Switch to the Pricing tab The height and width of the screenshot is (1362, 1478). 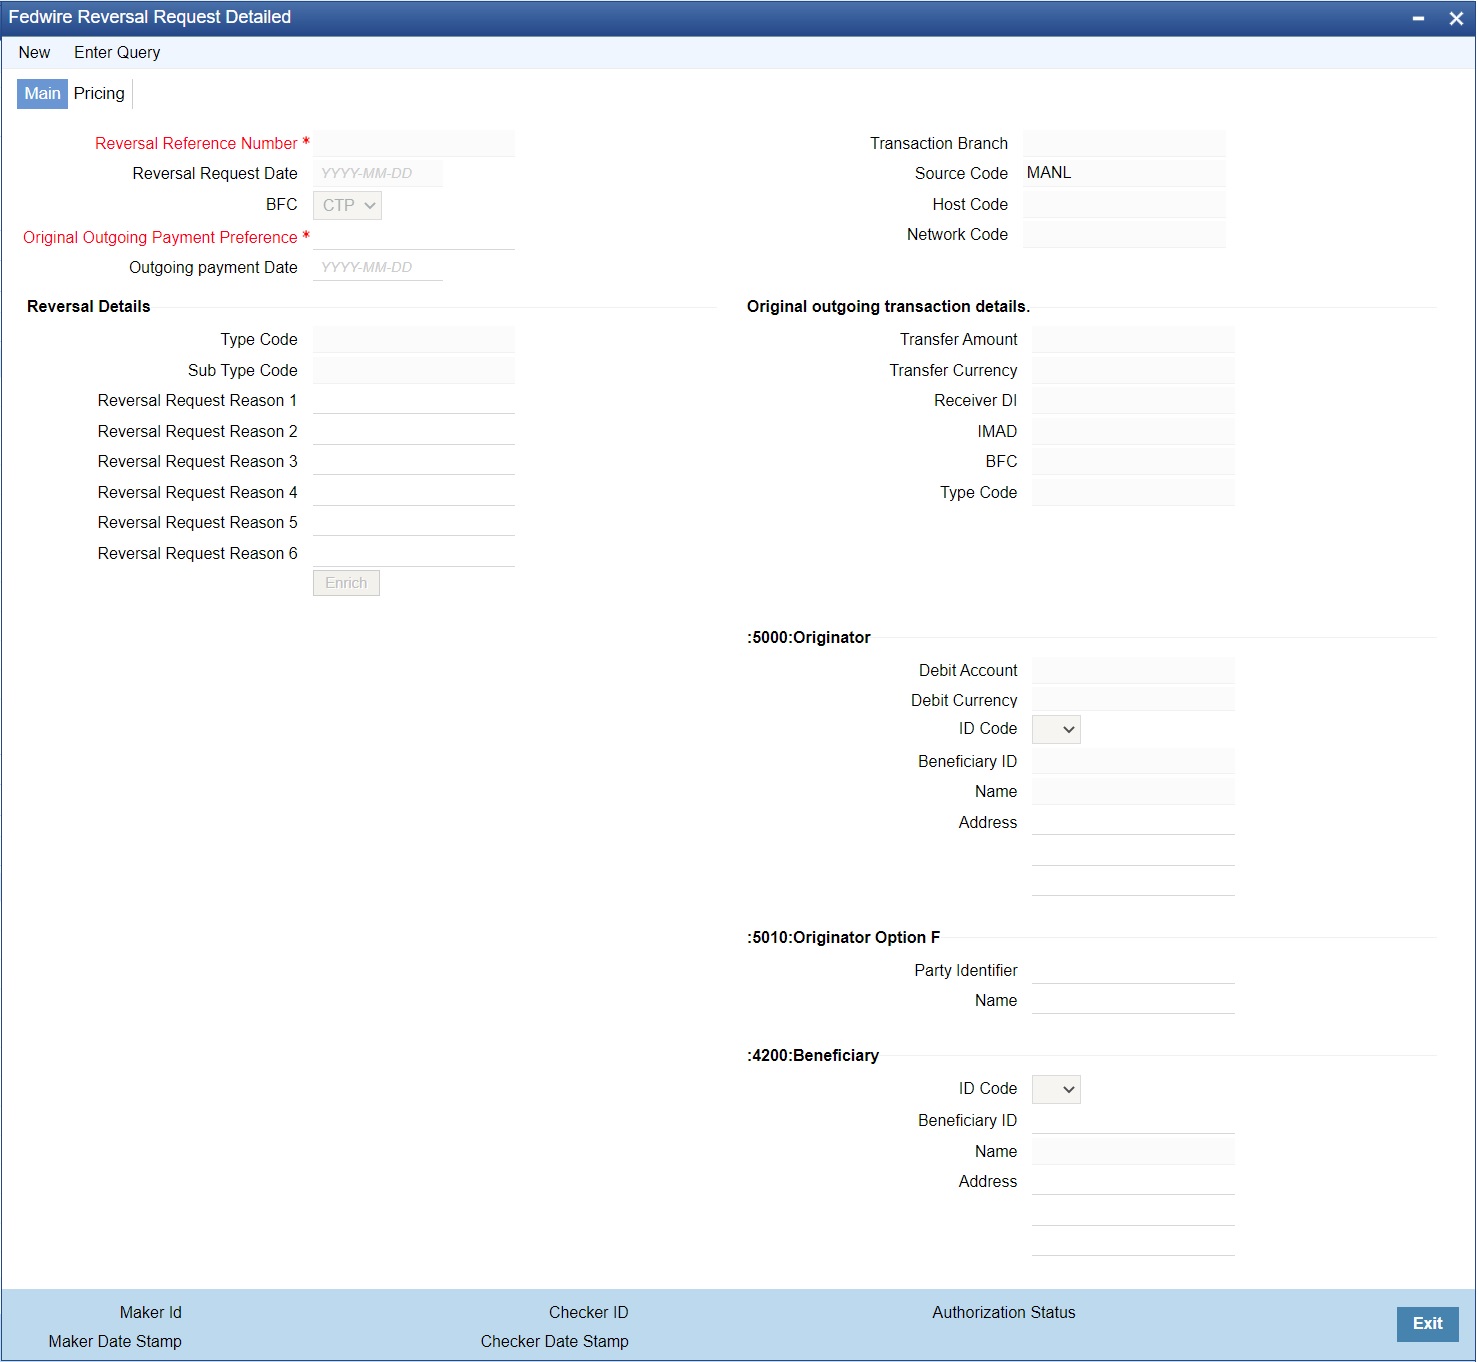coord(99,93)
